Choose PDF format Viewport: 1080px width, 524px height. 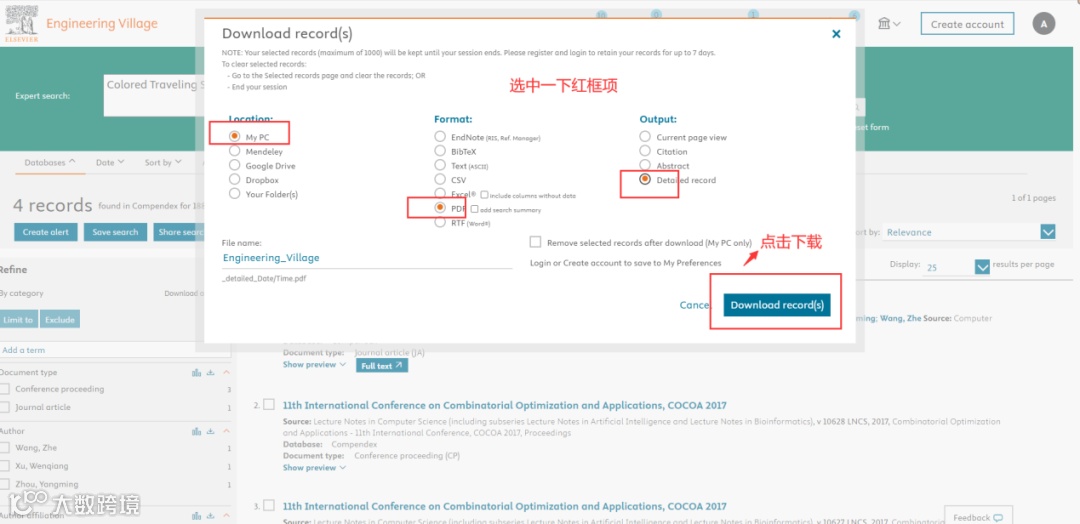(x=439, y=208)
